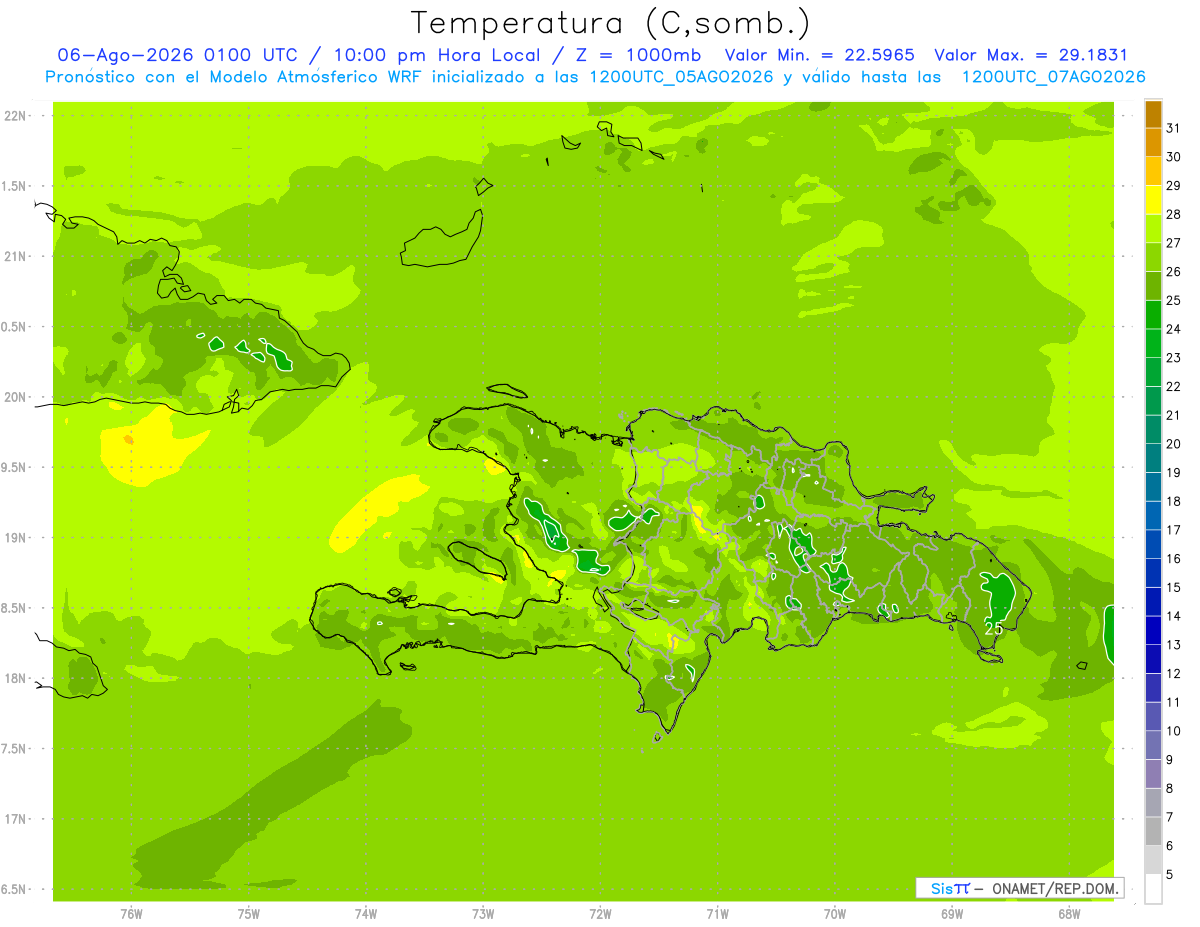Pick the dark orange swatch above 31
This screenshot has width=1200, height=927.
tap(1153, 115)
